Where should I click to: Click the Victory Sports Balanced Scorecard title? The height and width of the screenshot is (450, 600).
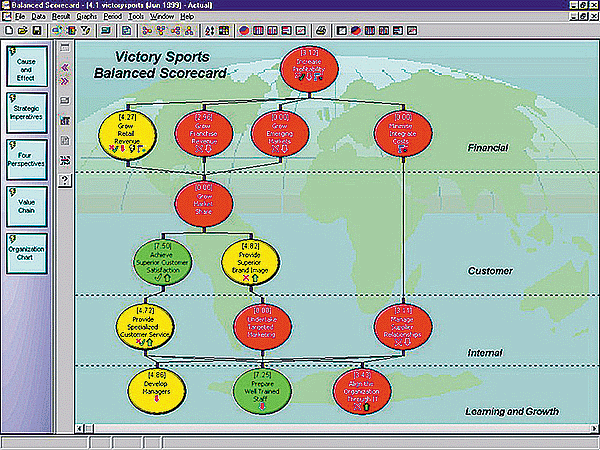(x=161, y=65)
